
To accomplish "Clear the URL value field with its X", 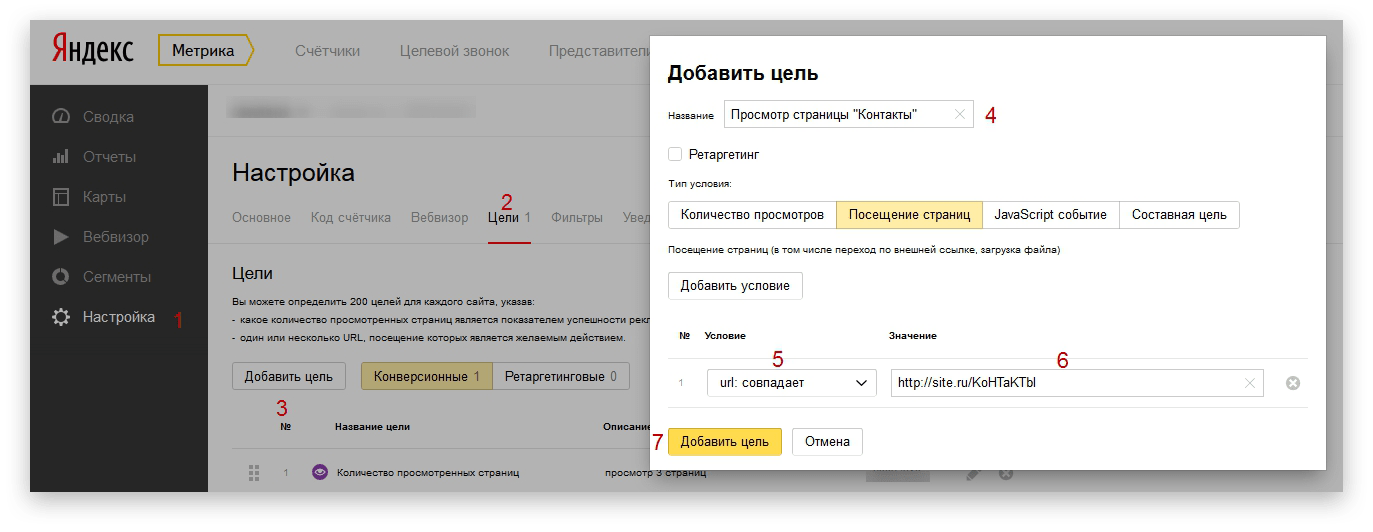I will [1249, 383].
